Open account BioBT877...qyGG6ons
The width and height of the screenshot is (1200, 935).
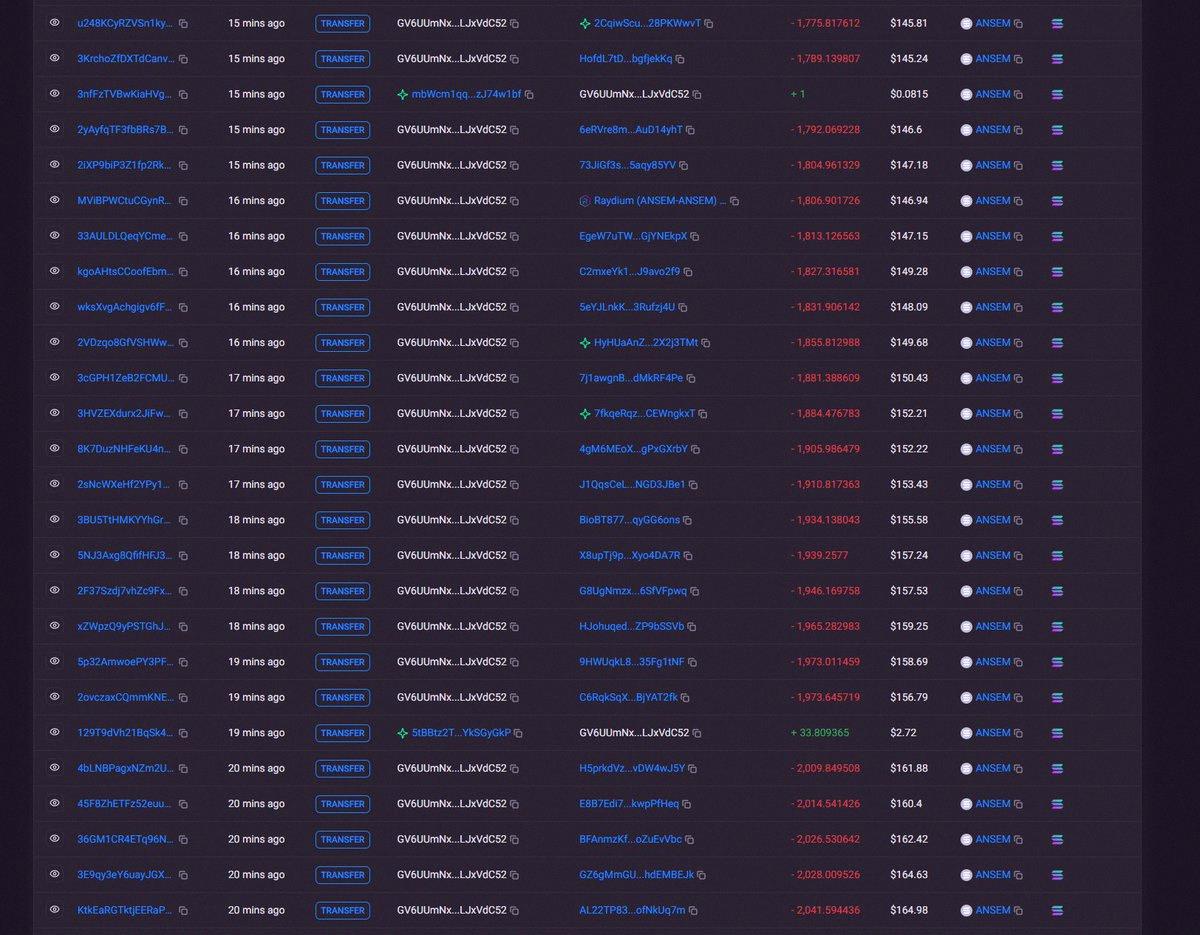[x=629, y=520]
